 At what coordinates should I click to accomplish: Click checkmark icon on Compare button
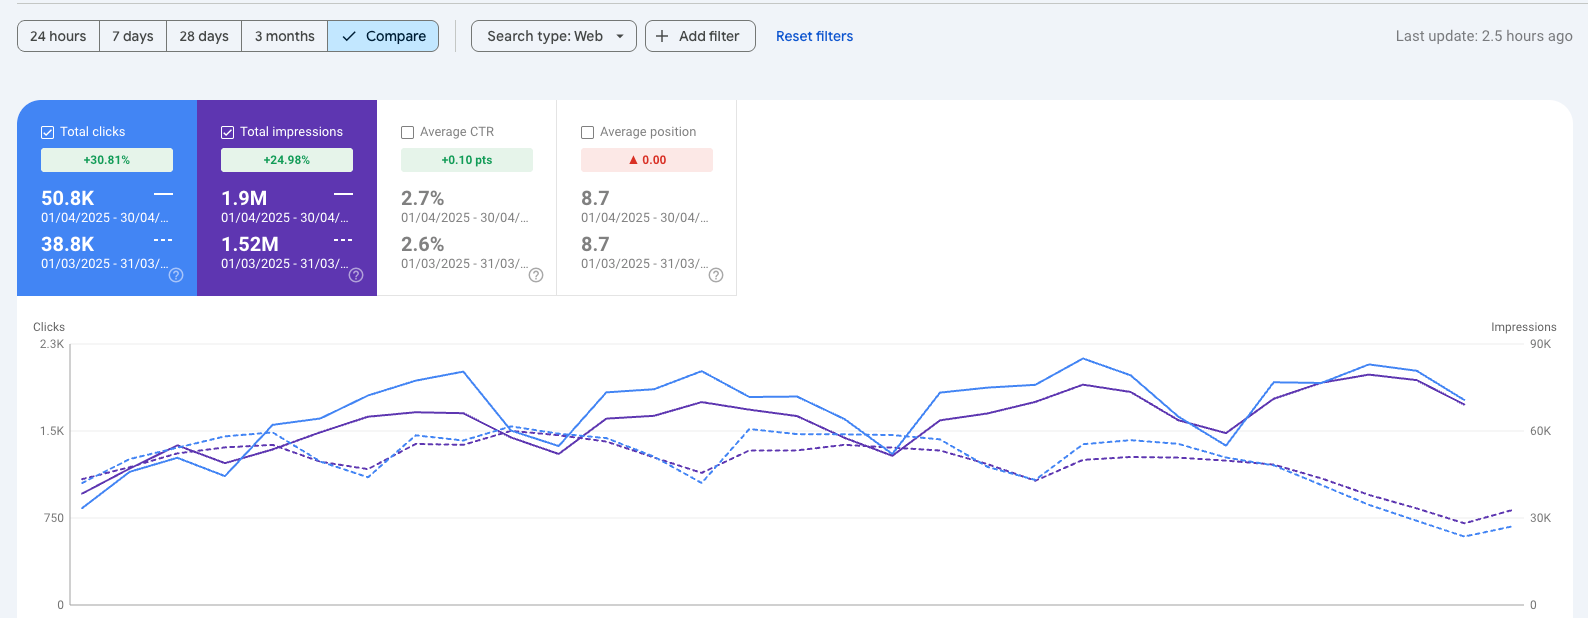point(349,36)
